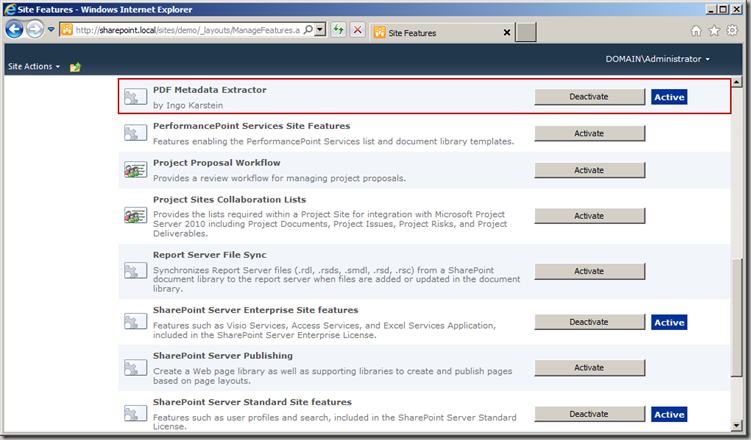Close the Site Features tab
Image resolution: width=751 pixels, height=440 pixels.
[x=507, y=33]
